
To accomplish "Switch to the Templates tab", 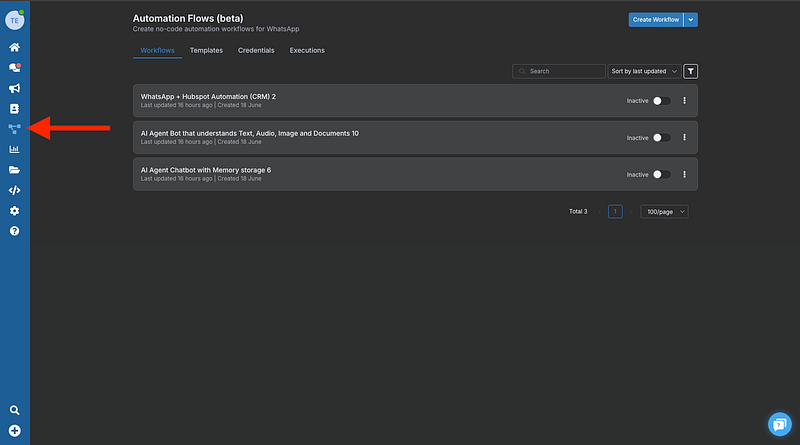I will [206, 50].
